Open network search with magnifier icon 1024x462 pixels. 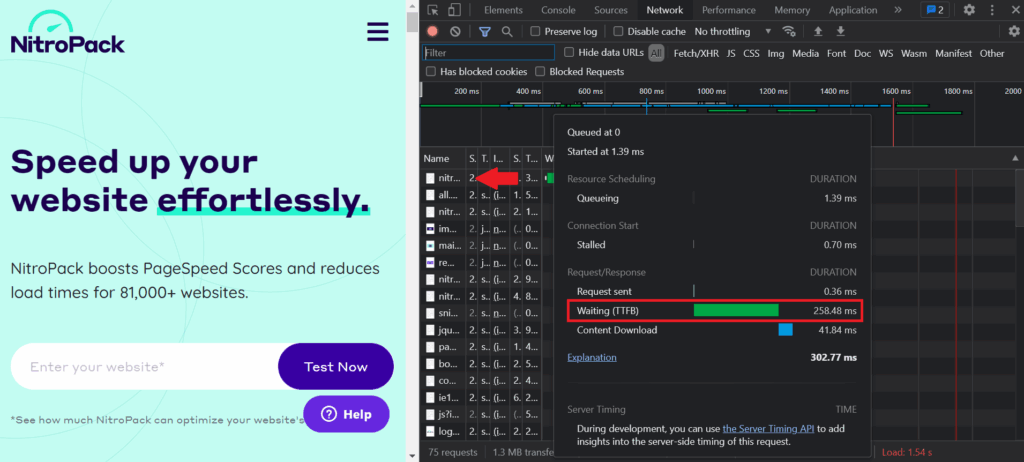pyautogui.click(x=507, y=31)
